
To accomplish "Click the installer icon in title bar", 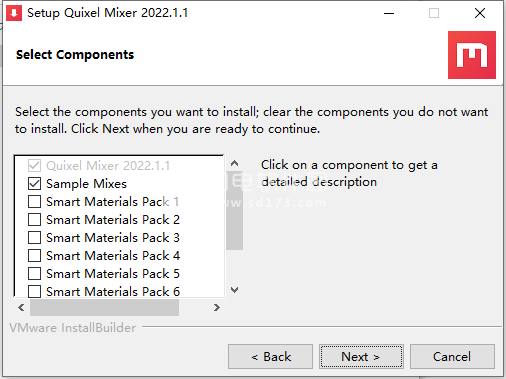I will coord(14,13).
